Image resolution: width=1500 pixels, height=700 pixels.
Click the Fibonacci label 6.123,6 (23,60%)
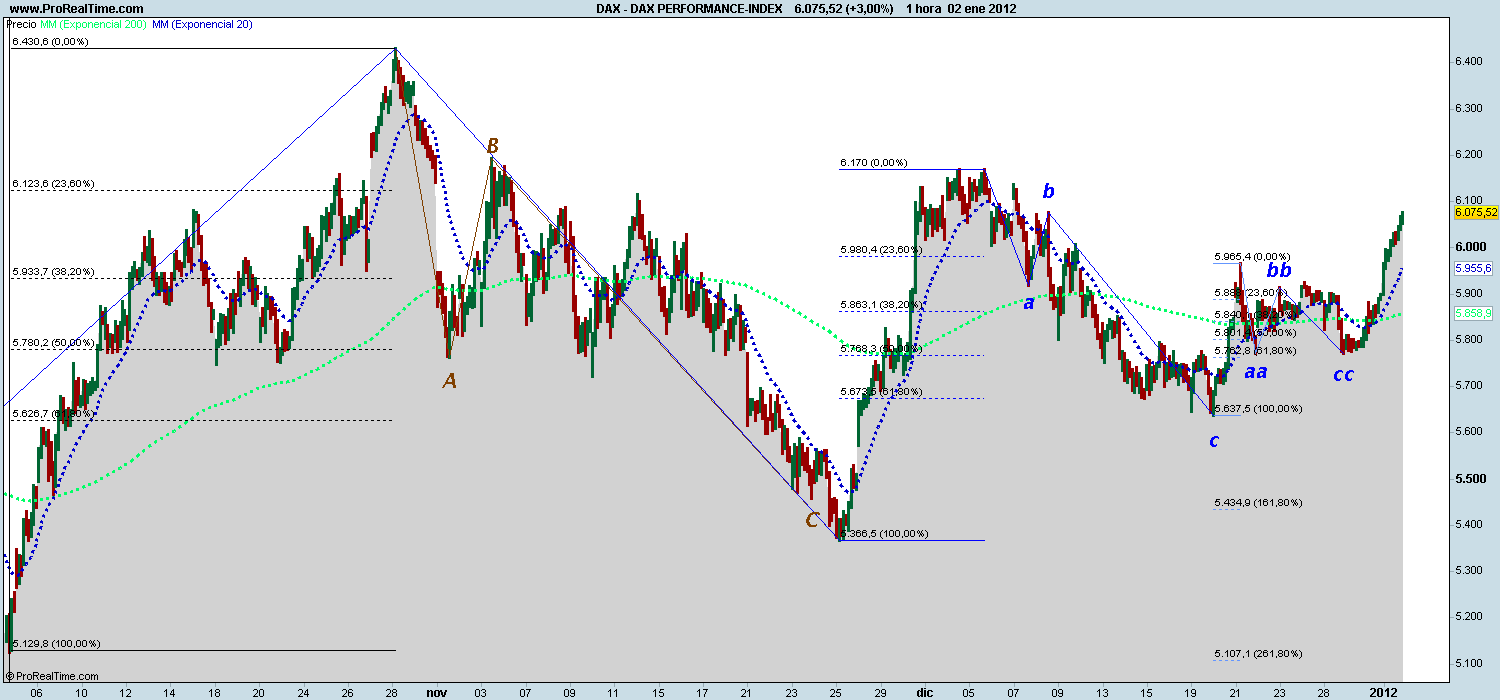pyautogui.click(x=54, y=184)
